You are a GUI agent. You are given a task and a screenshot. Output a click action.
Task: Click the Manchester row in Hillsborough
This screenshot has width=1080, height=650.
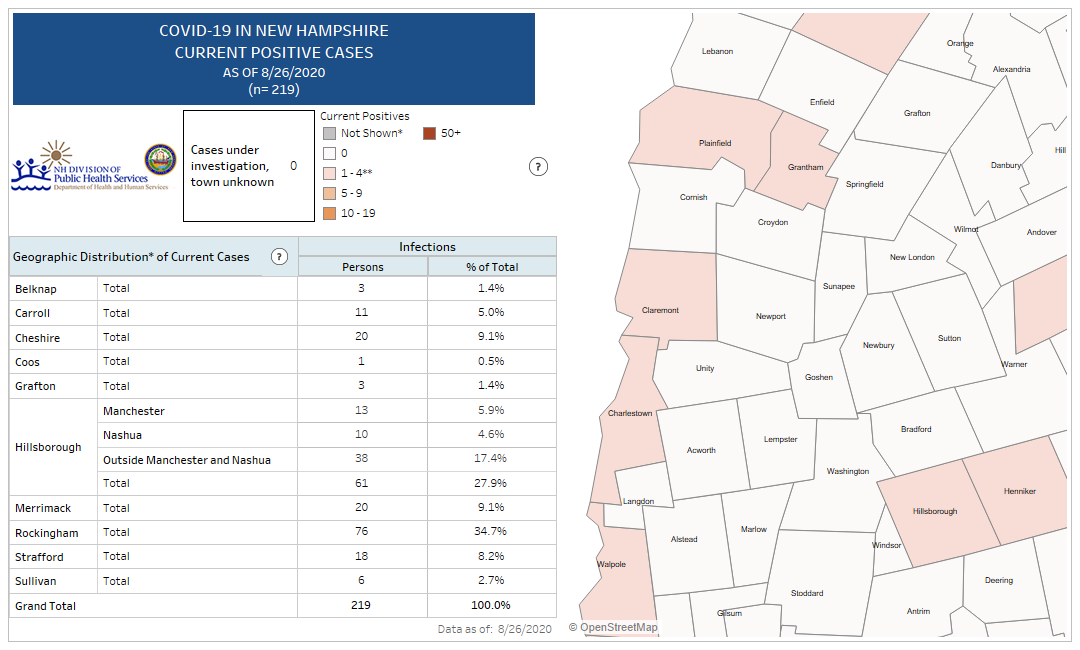(x=134, y=411)
